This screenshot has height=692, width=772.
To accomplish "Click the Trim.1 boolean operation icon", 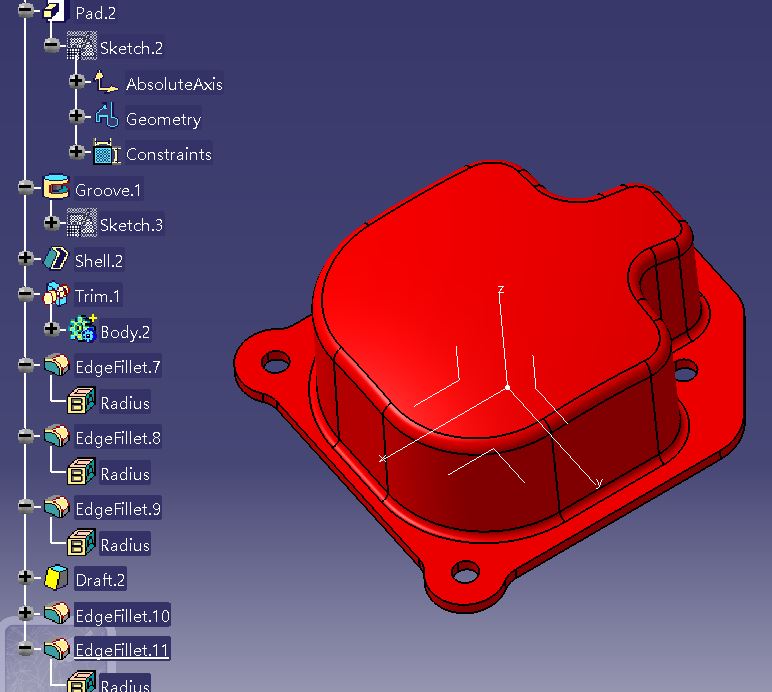I will [56, 294].
